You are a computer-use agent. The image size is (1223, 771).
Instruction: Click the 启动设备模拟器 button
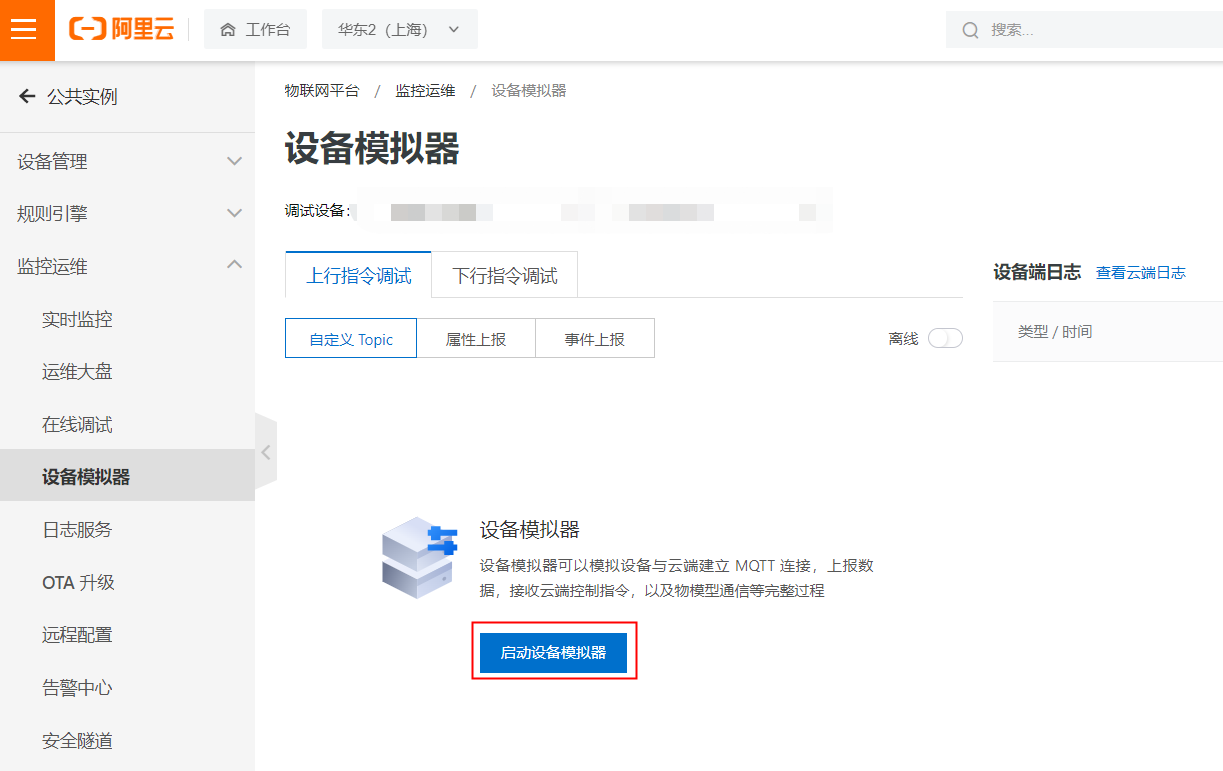(554, 652)
